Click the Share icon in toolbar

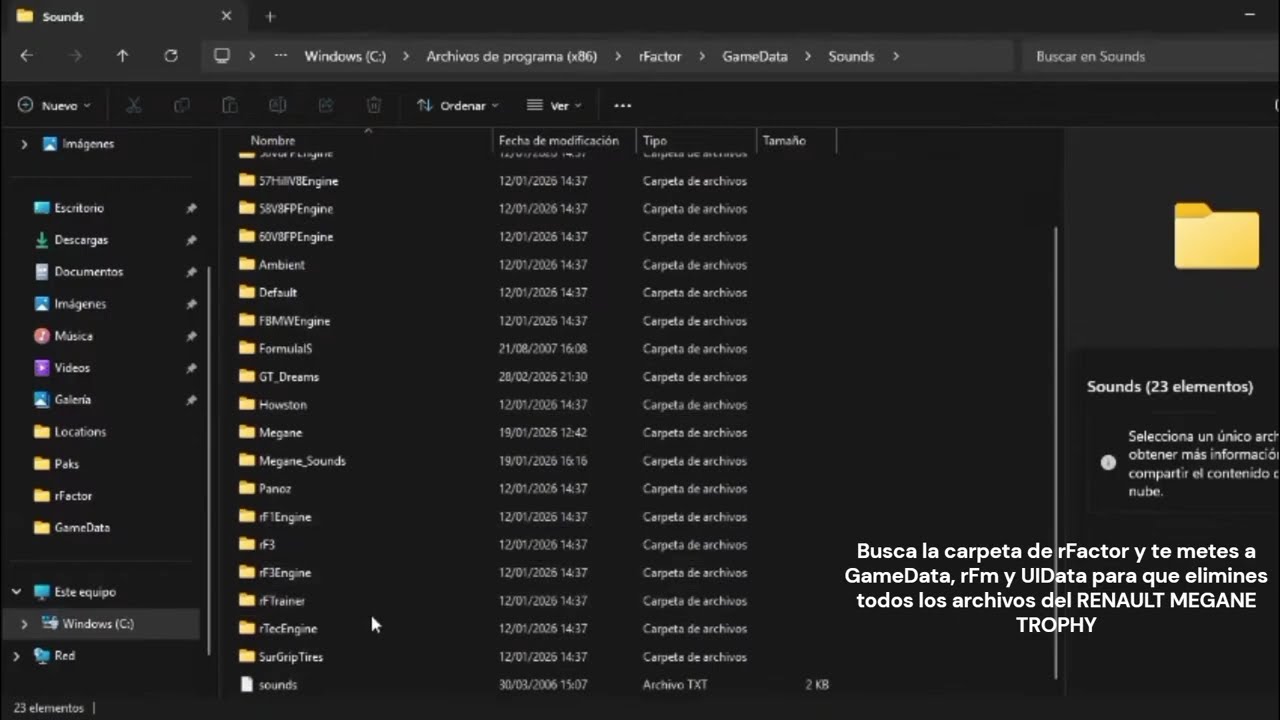(x=326, y=105)
